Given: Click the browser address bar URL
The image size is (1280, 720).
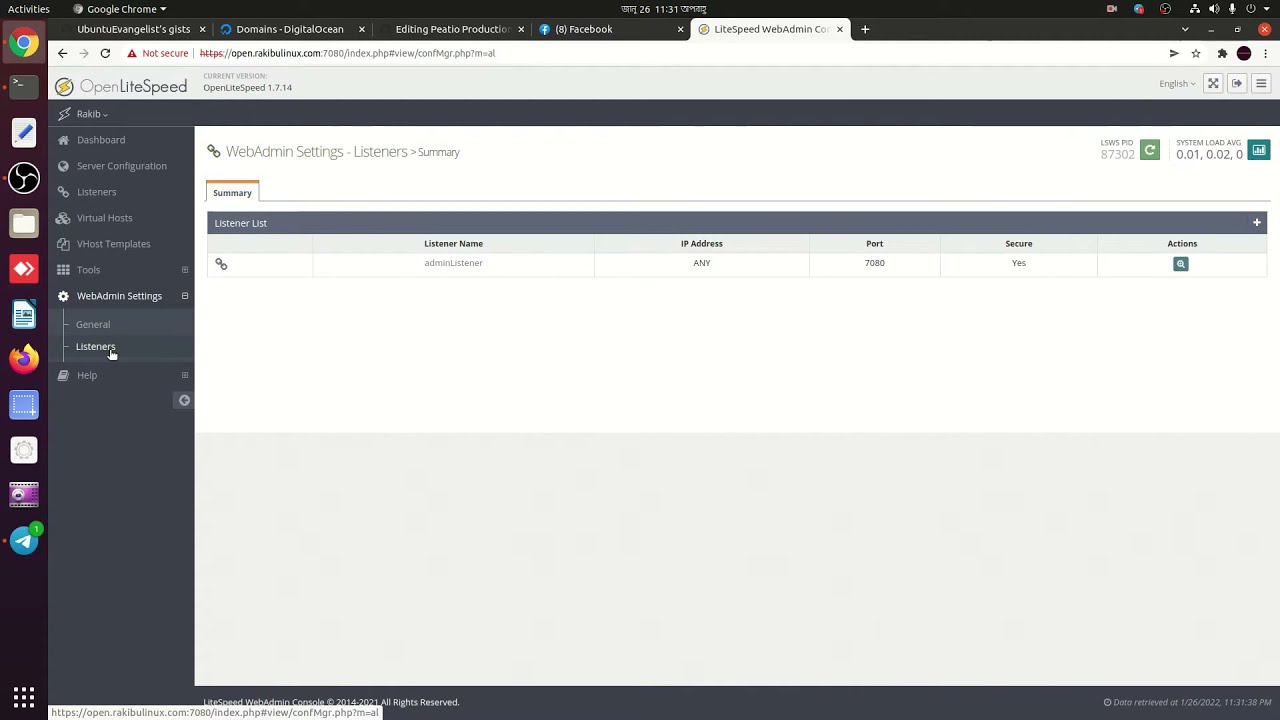Looking at the screenshot, I should pos(347,53).
